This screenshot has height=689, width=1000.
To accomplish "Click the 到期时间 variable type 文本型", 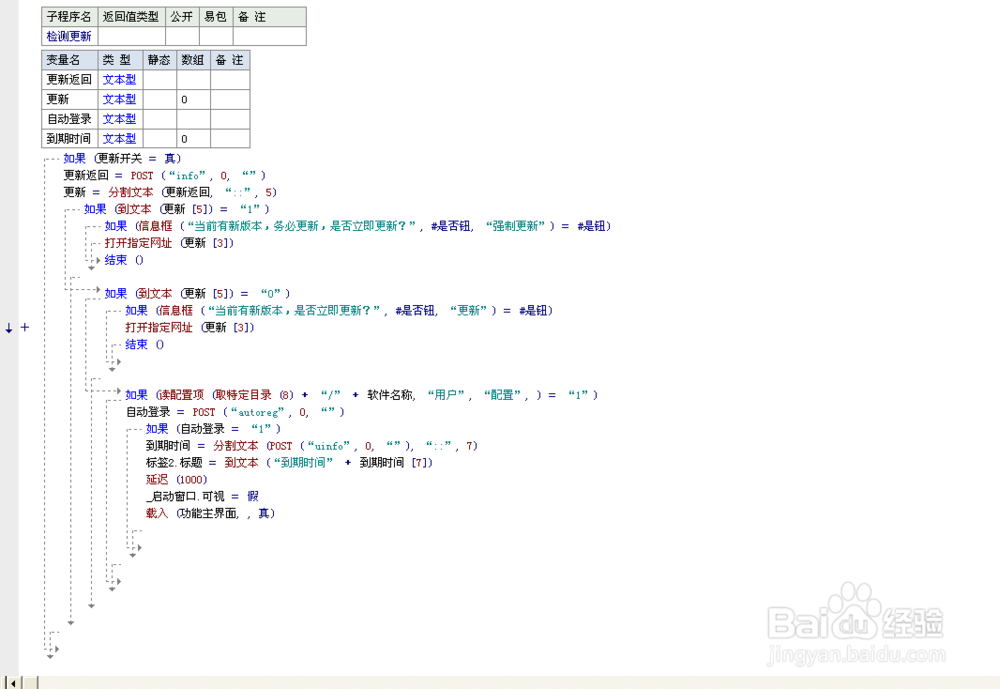I will 118,138.
